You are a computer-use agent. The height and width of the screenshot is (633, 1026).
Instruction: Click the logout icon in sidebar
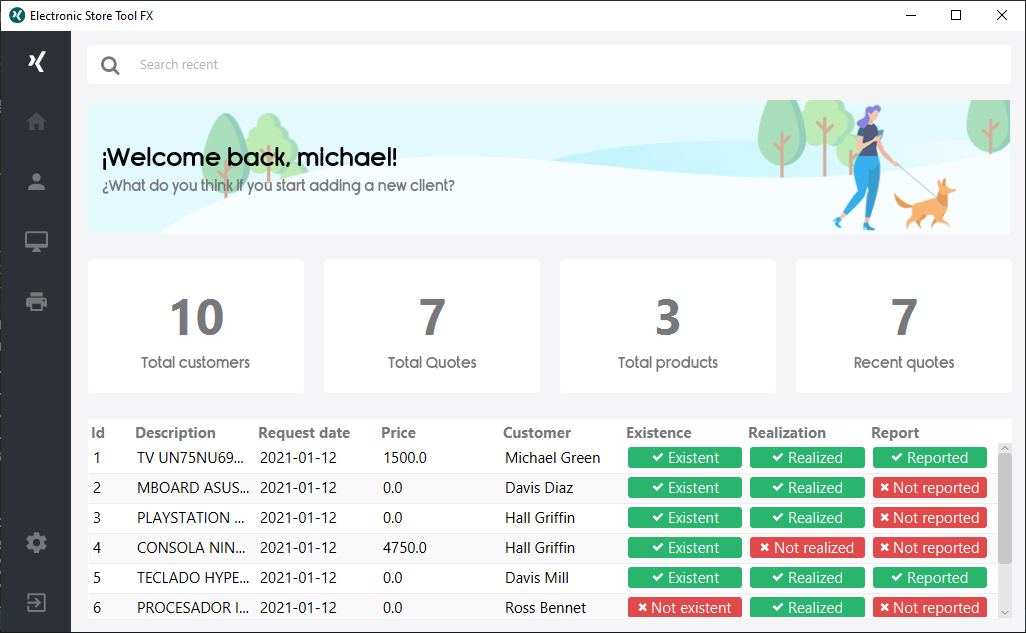(36, 602)
